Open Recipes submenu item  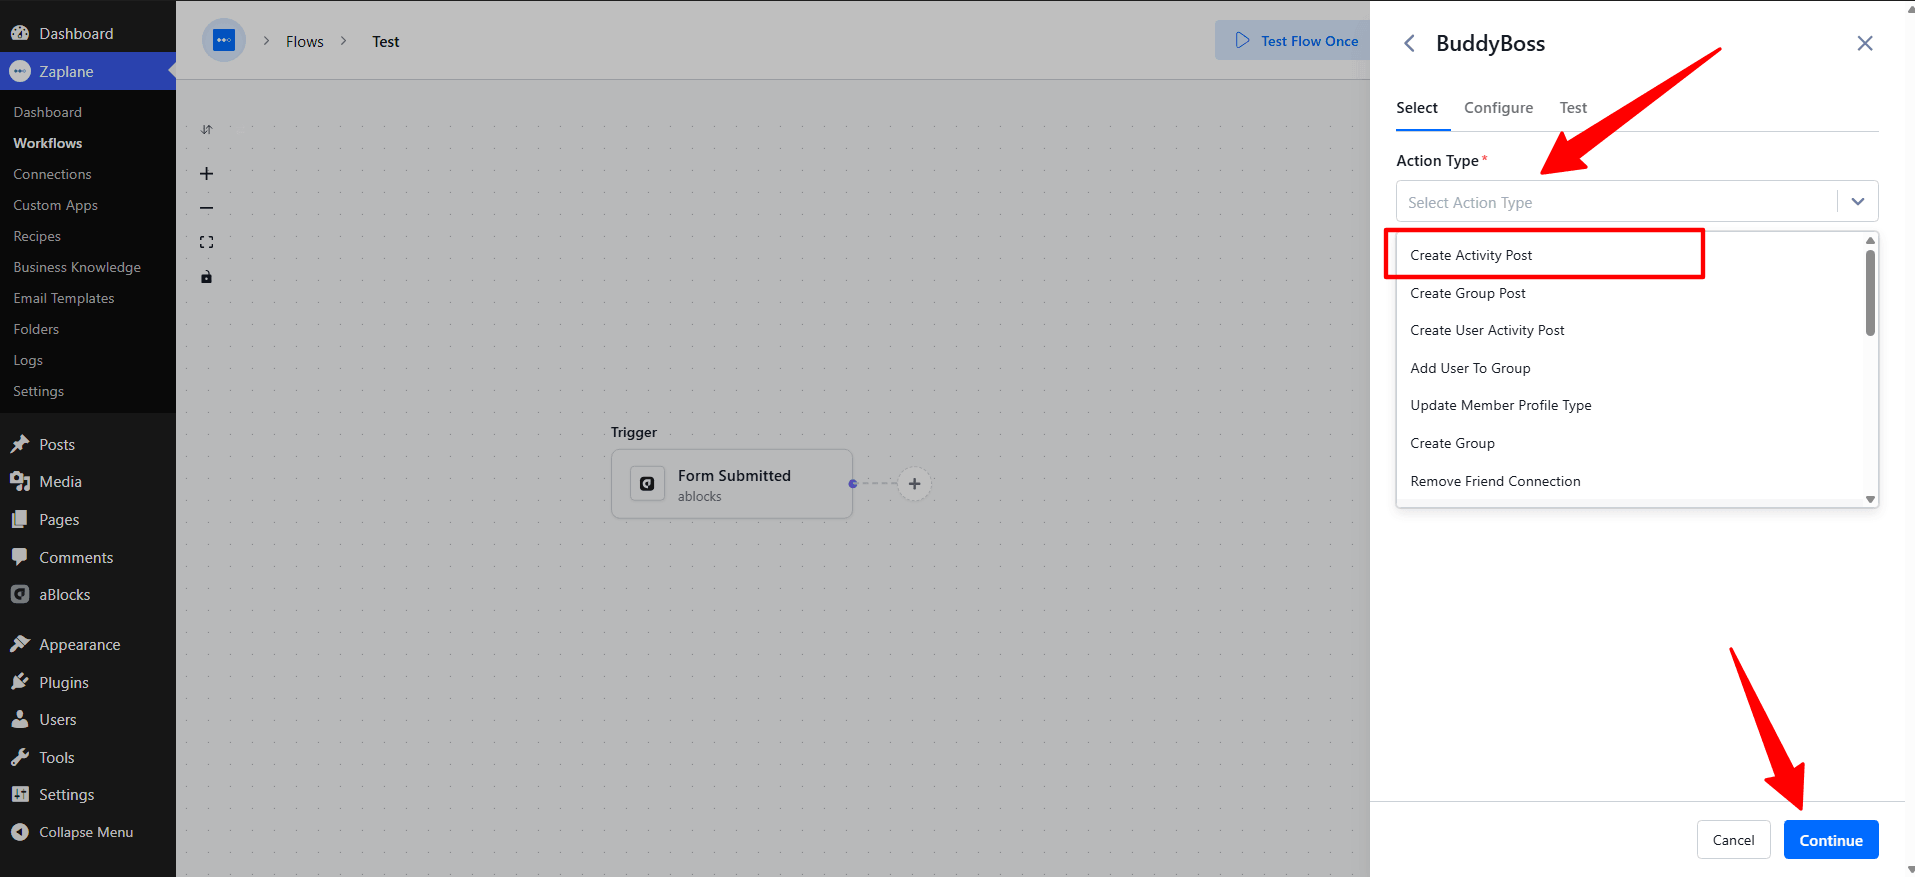tap(37, 236)
